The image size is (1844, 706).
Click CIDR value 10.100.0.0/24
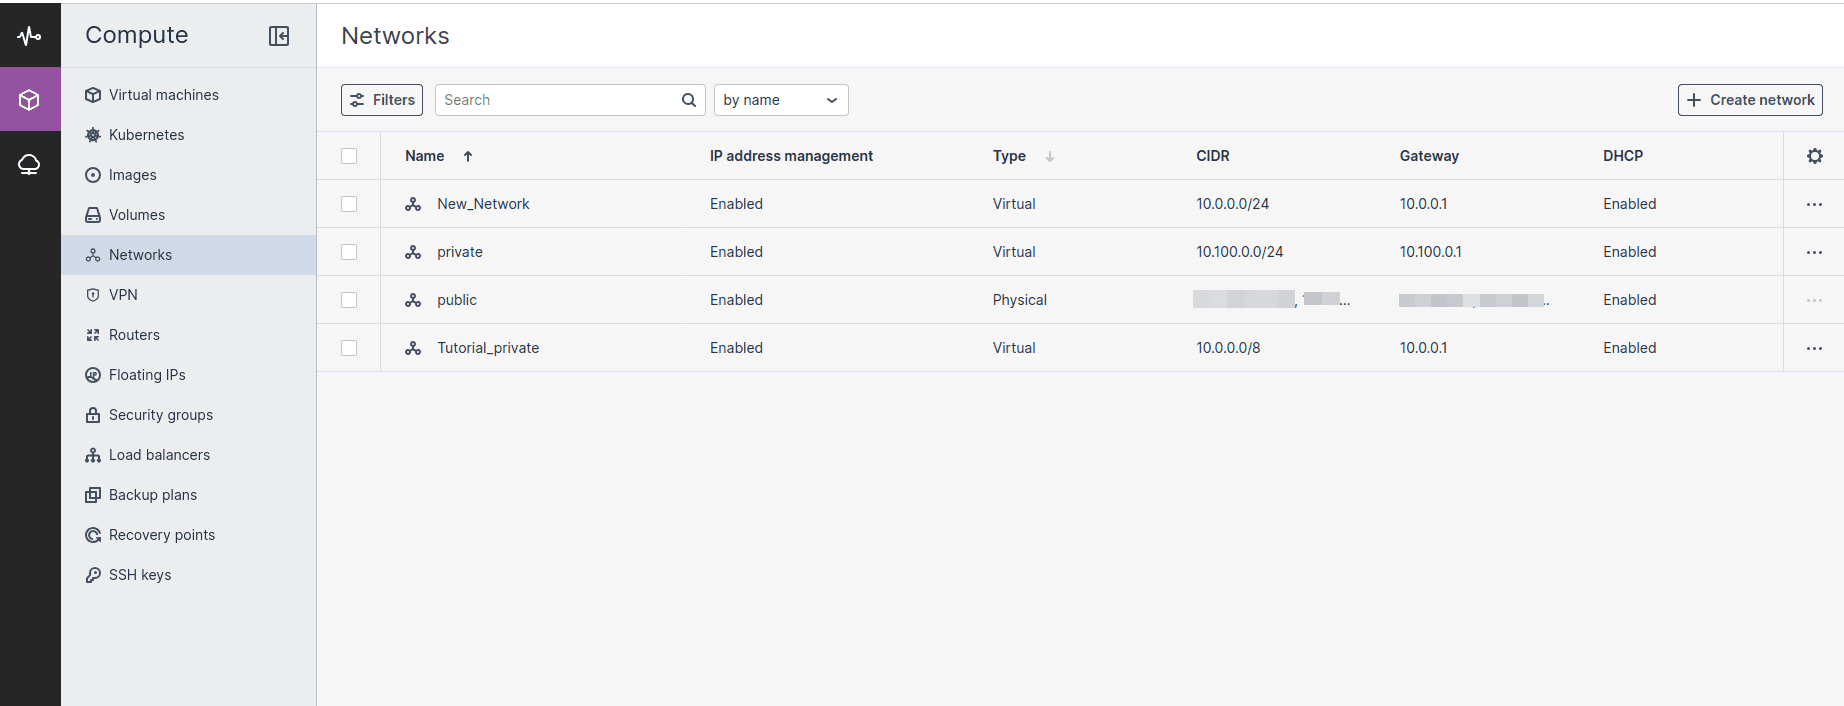[1240, 252]
